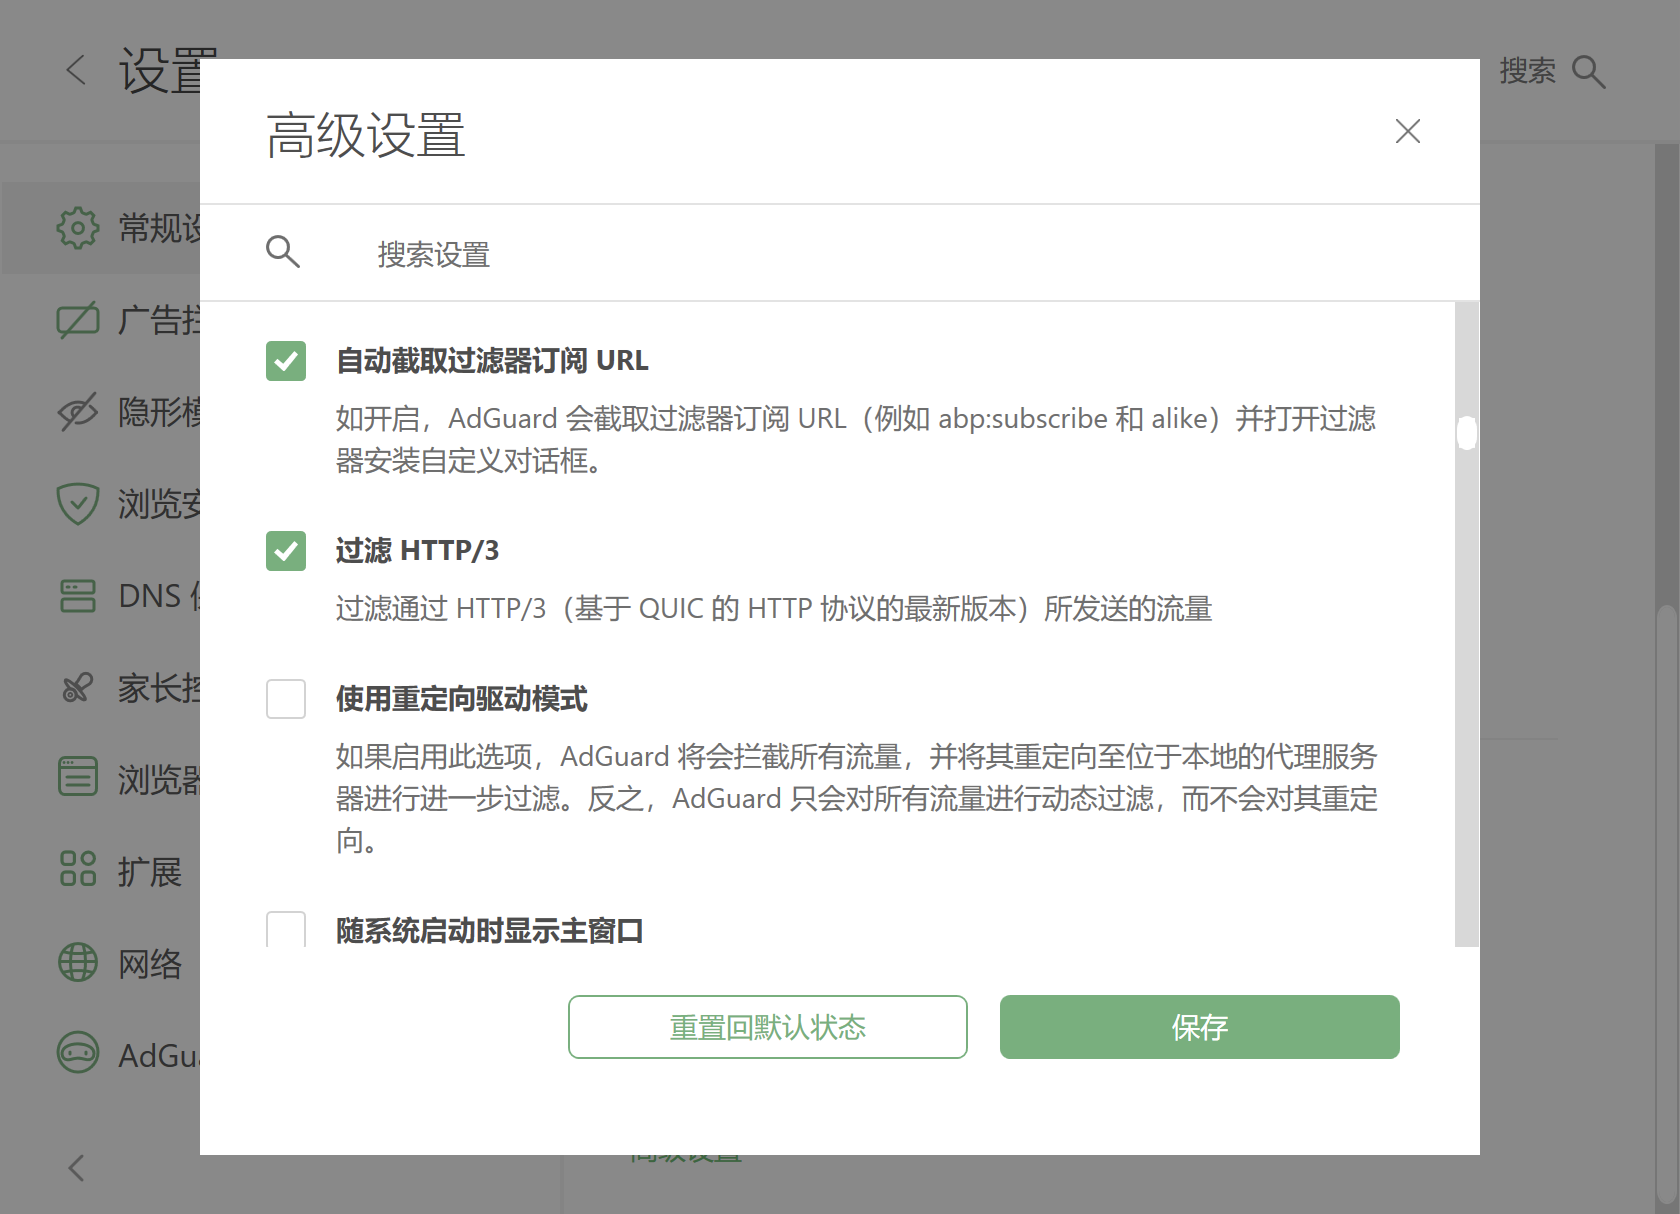Uncheck 自动截取过滤器订阅 URL

(x=286, y=361)
